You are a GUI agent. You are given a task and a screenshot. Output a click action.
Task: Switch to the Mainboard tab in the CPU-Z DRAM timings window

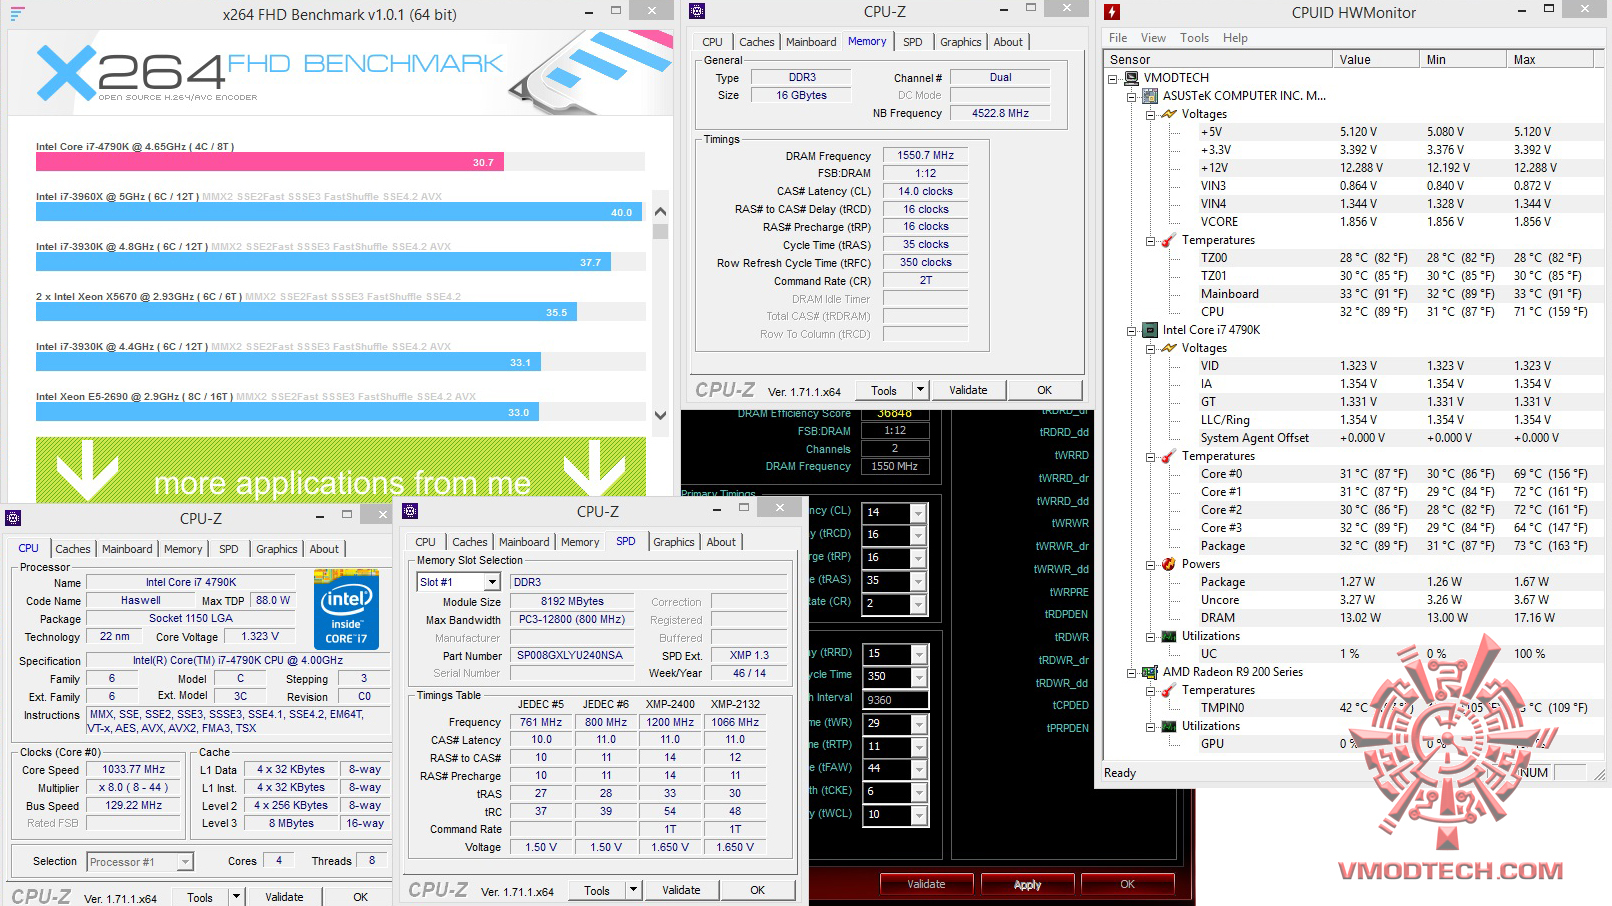[x=811, y=42]
